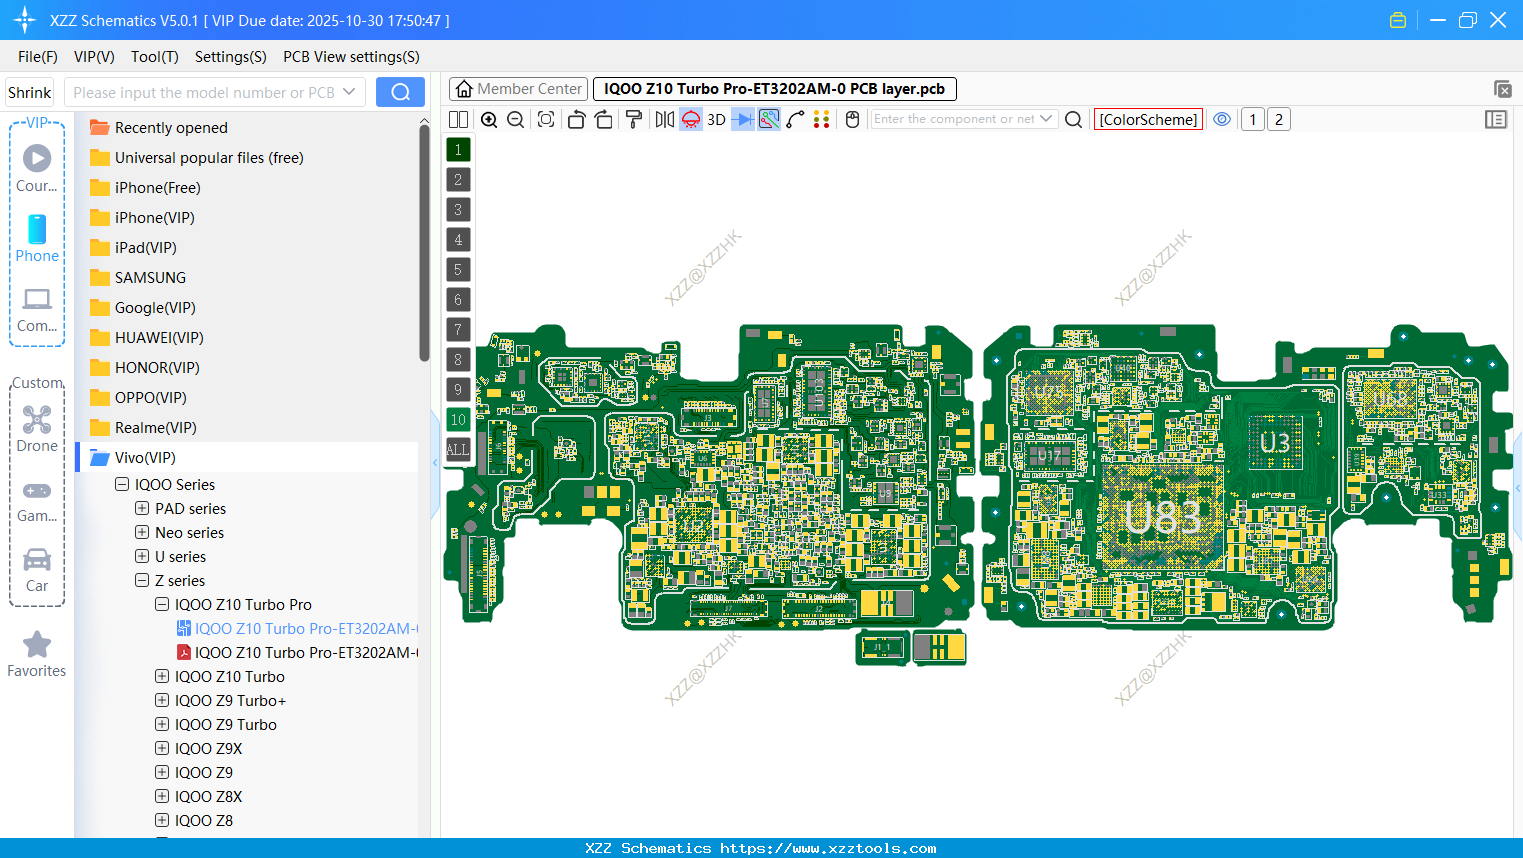Open the VIP(V) menu
The width and height of the screenshot is (1523, 858).
(x=94, y=57)
